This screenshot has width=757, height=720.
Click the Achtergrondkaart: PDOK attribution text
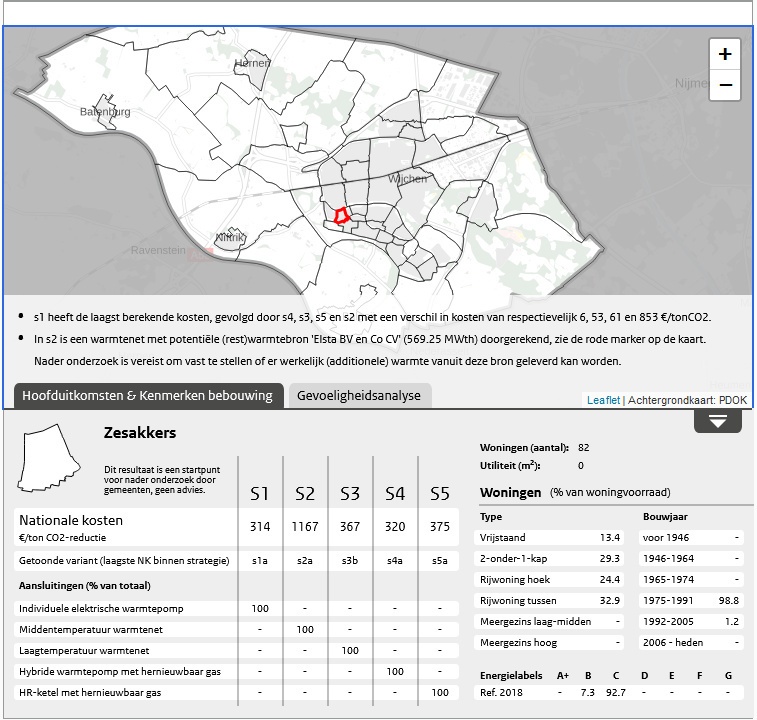687,400
